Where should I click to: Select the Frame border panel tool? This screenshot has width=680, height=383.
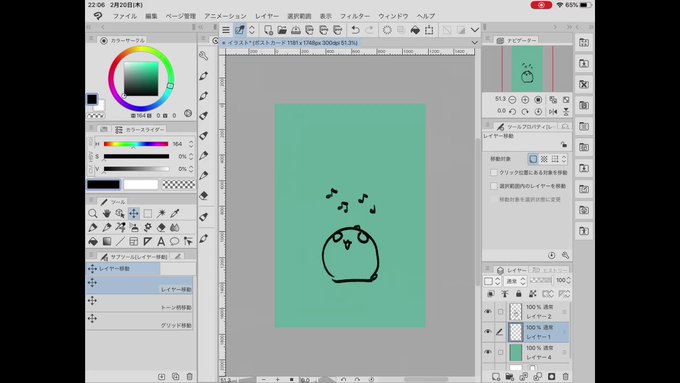134,241
